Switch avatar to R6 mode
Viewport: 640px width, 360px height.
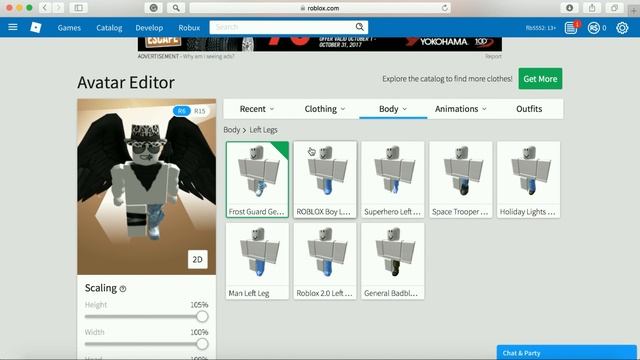click(x=182, y=111)
